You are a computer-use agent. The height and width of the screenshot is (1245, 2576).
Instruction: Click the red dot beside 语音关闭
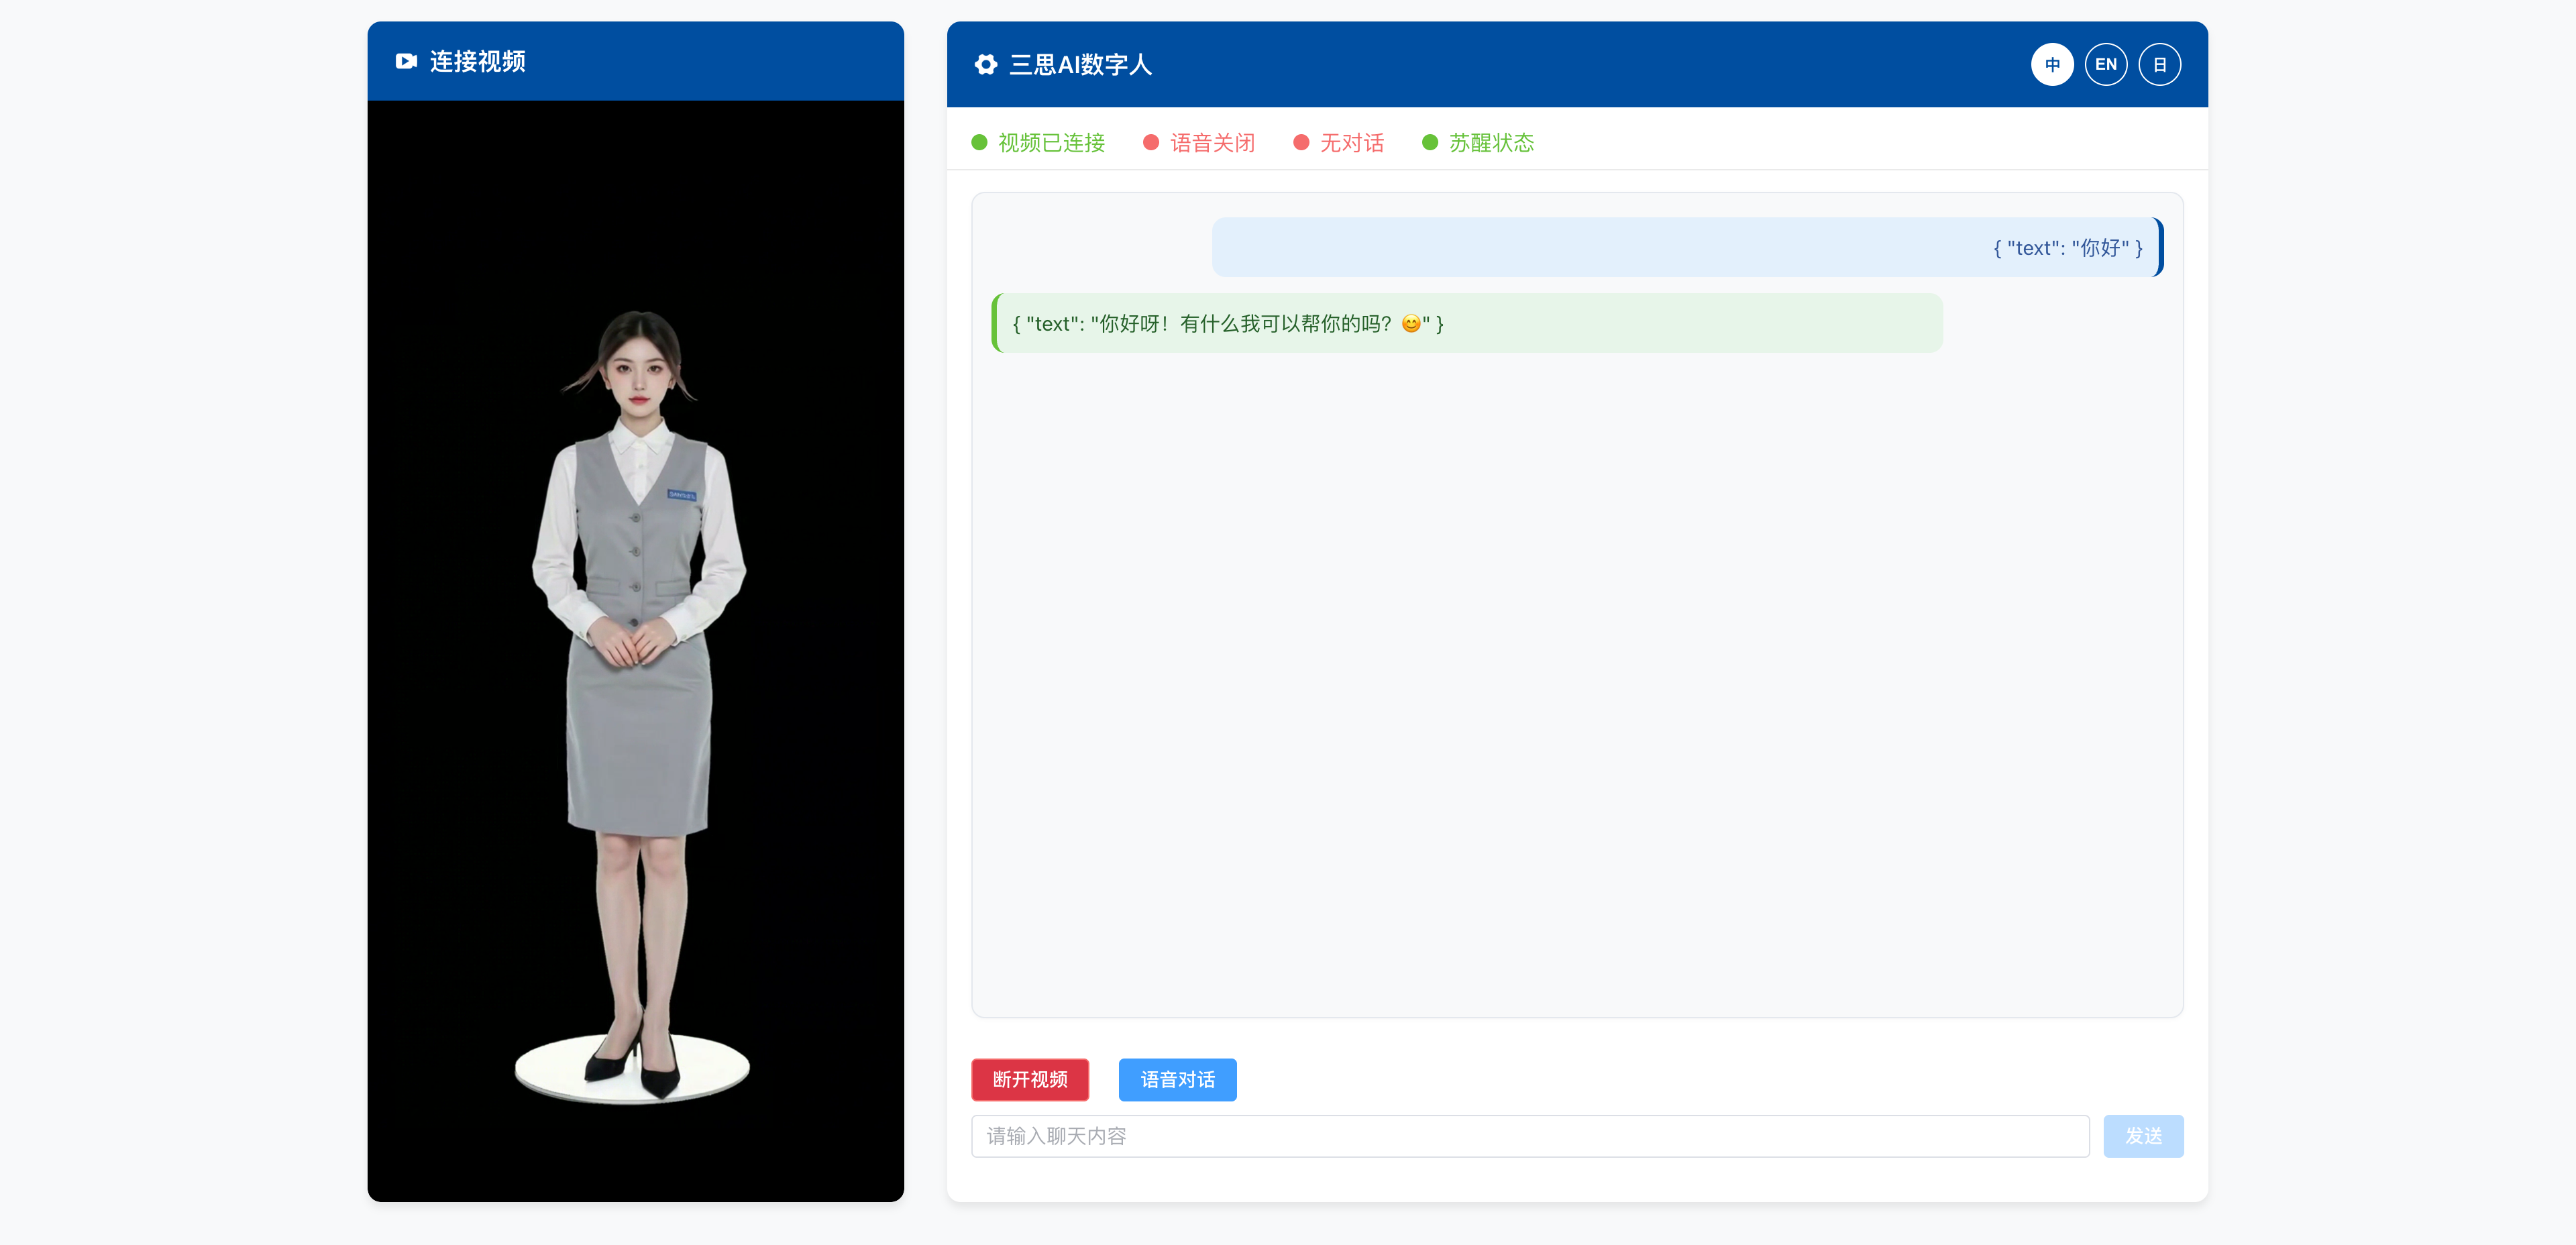1151,143
